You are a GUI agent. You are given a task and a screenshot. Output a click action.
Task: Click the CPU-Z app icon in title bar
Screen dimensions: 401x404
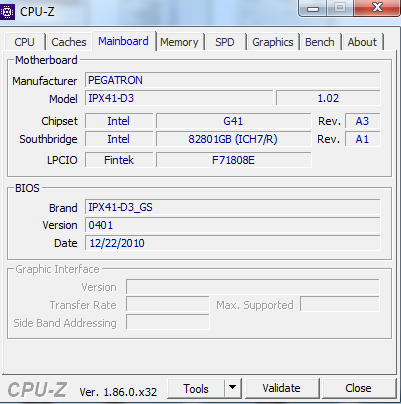7,12
